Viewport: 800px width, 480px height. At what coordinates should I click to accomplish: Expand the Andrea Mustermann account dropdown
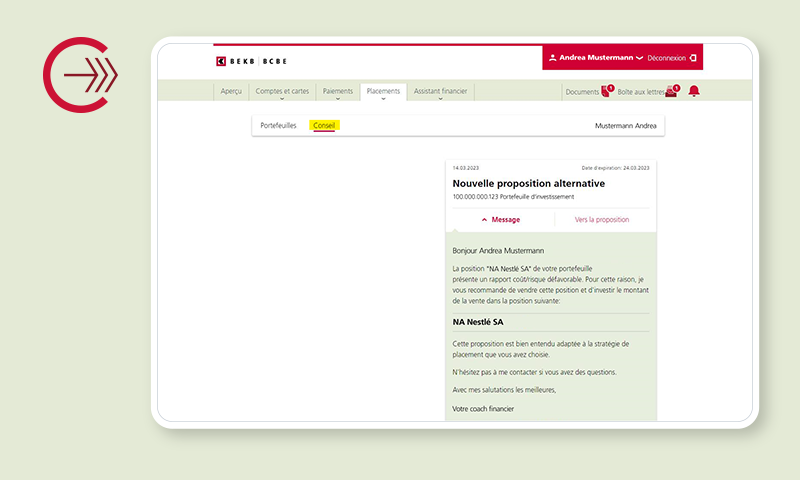639,58
